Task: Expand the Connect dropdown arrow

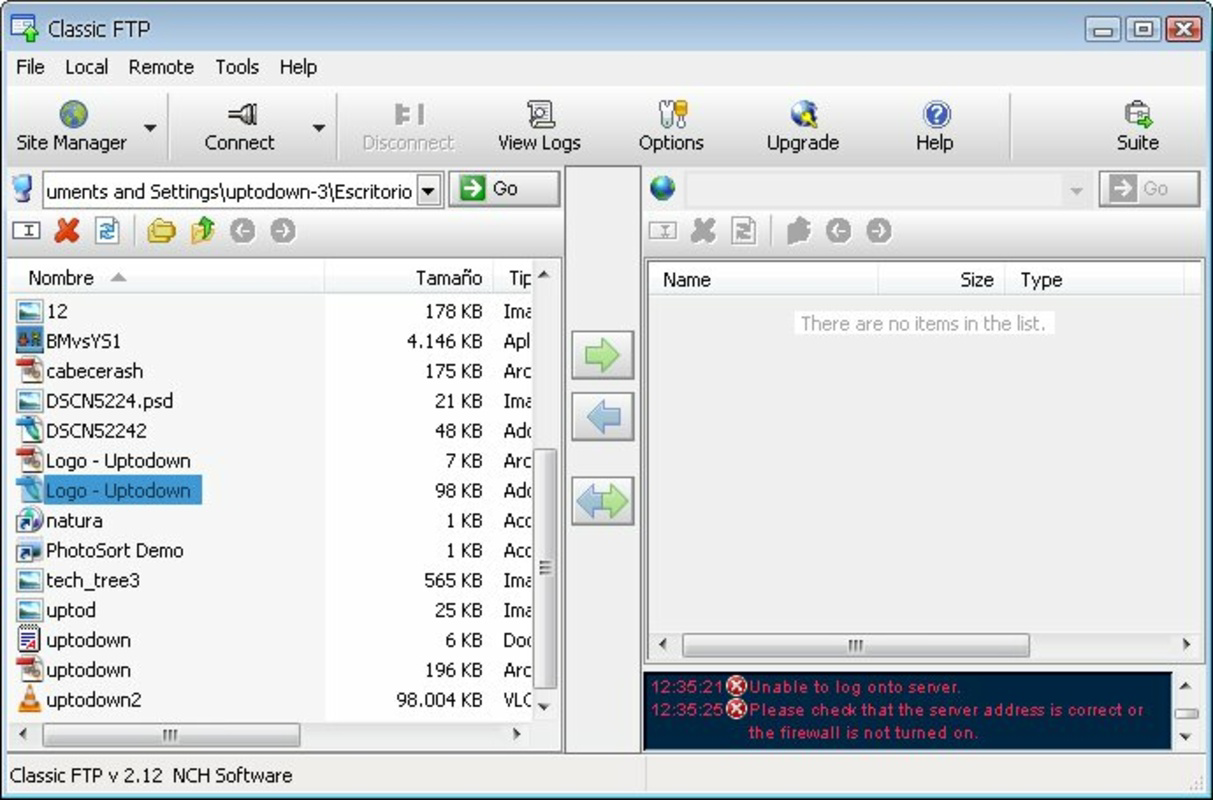Action: 319,127
